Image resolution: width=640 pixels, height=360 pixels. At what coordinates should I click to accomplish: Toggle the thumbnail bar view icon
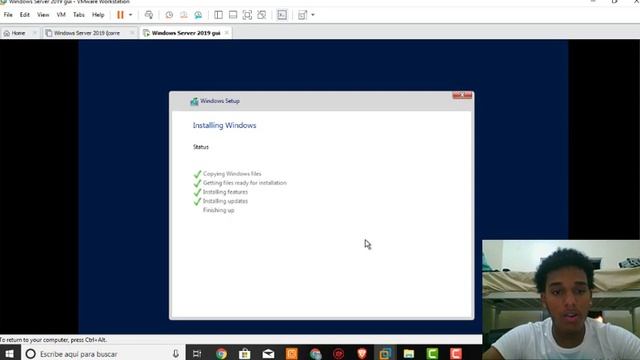(233, 15)
